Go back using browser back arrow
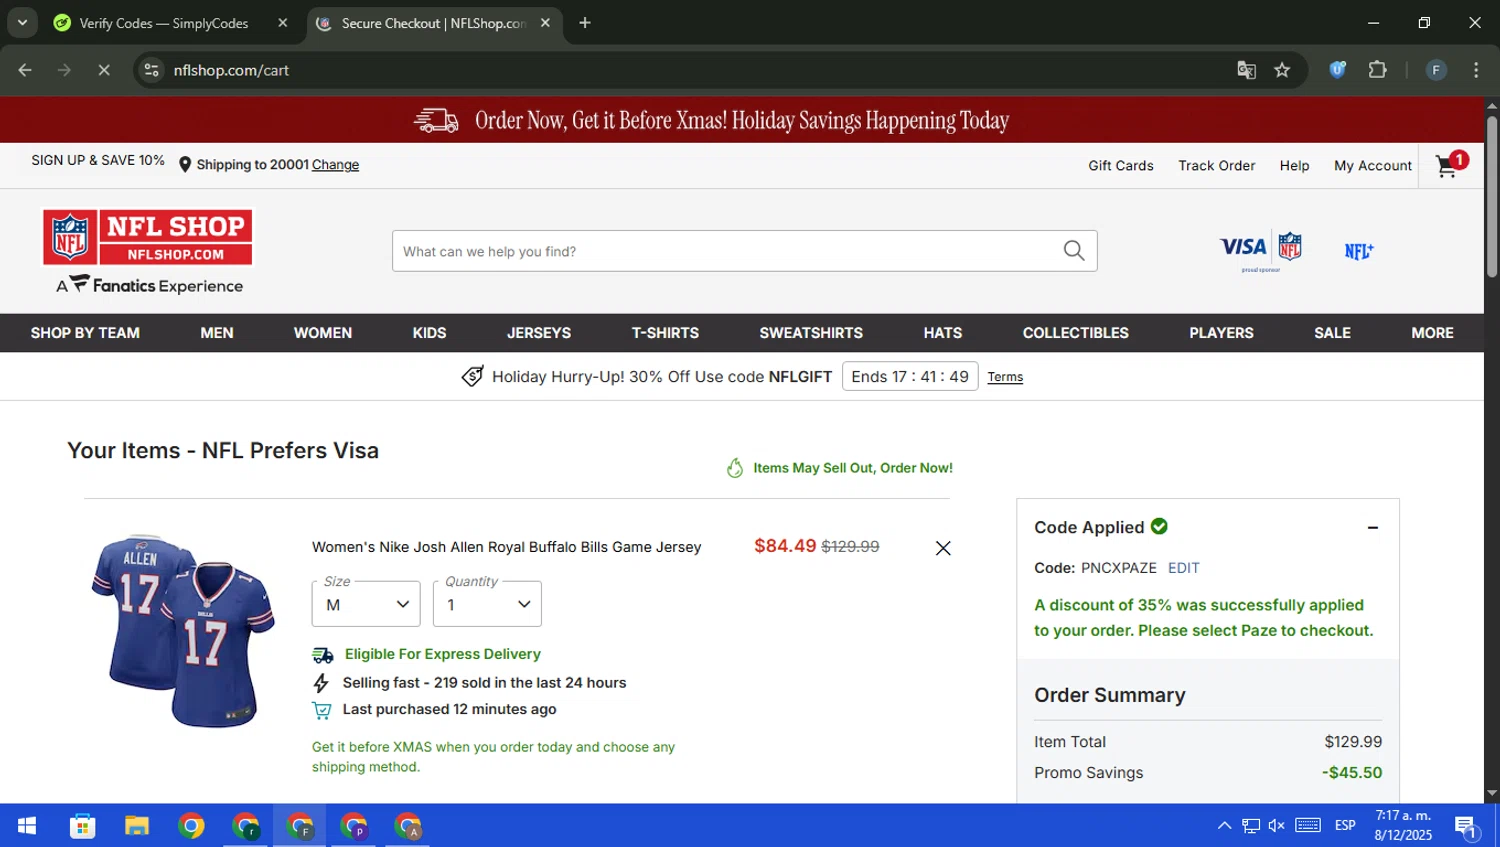1500x847 pixels. pos(25,70)
